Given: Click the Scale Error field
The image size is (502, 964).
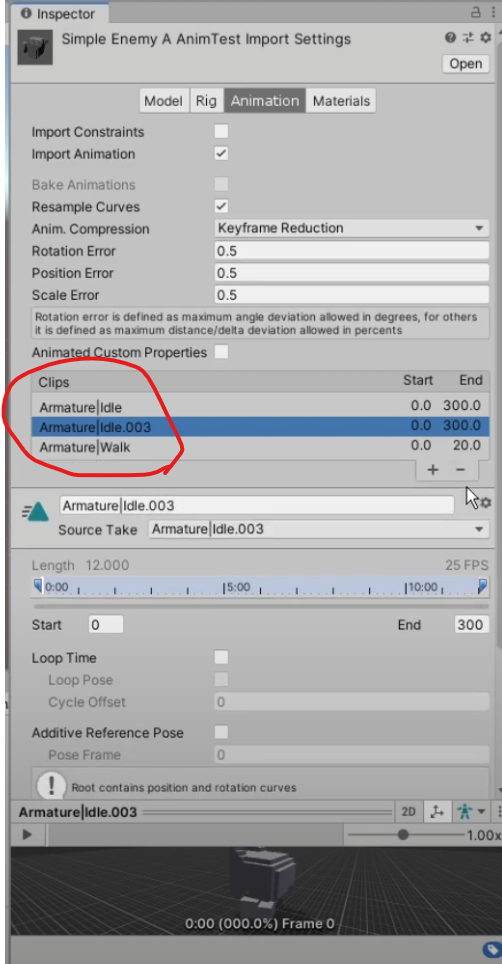Looking at the screenshot, I should click(x=351, y=294).
